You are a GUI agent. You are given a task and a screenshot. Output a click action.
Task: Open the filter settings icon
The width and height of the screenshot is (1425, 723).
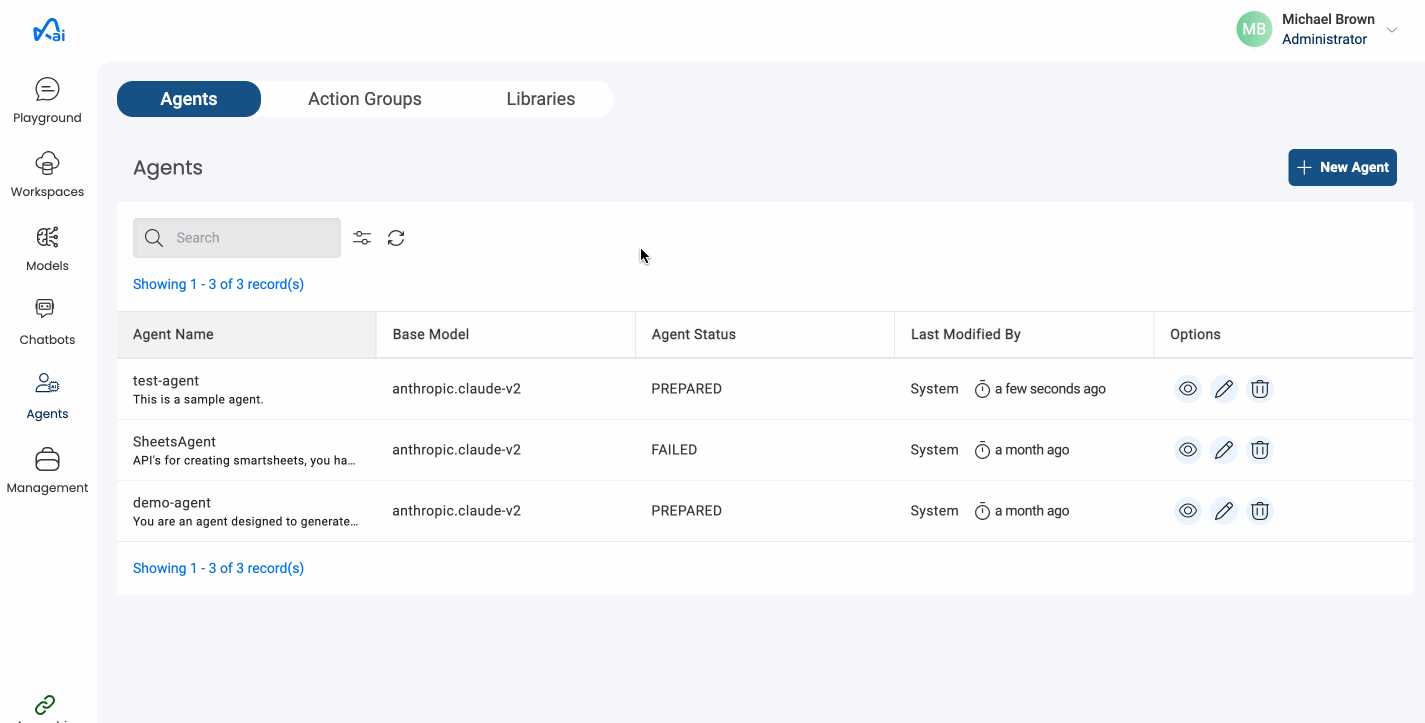pos(362,238)
